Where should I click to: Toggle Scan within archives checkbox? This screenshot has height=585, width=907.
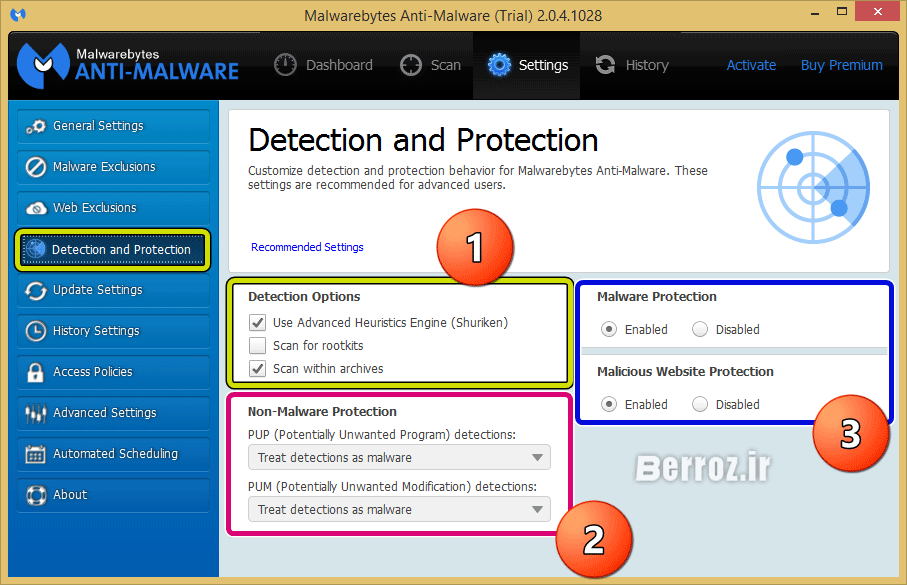click(257, 369)
